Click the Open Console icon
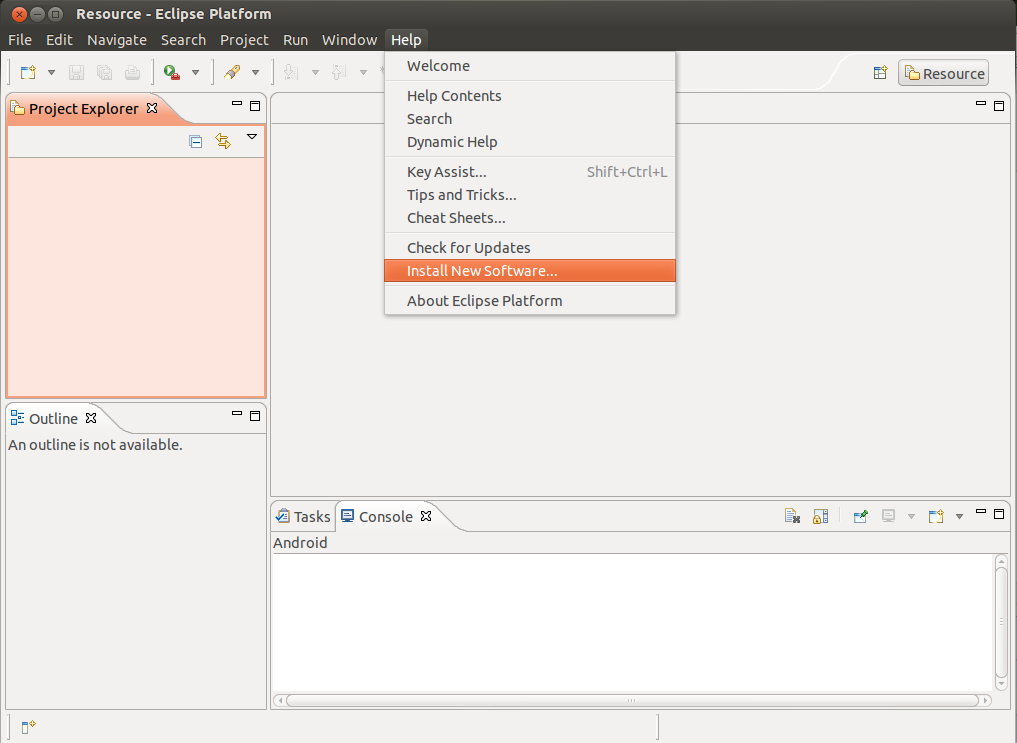Screen dimensions: 1017x743 click(x=936, y=516)
